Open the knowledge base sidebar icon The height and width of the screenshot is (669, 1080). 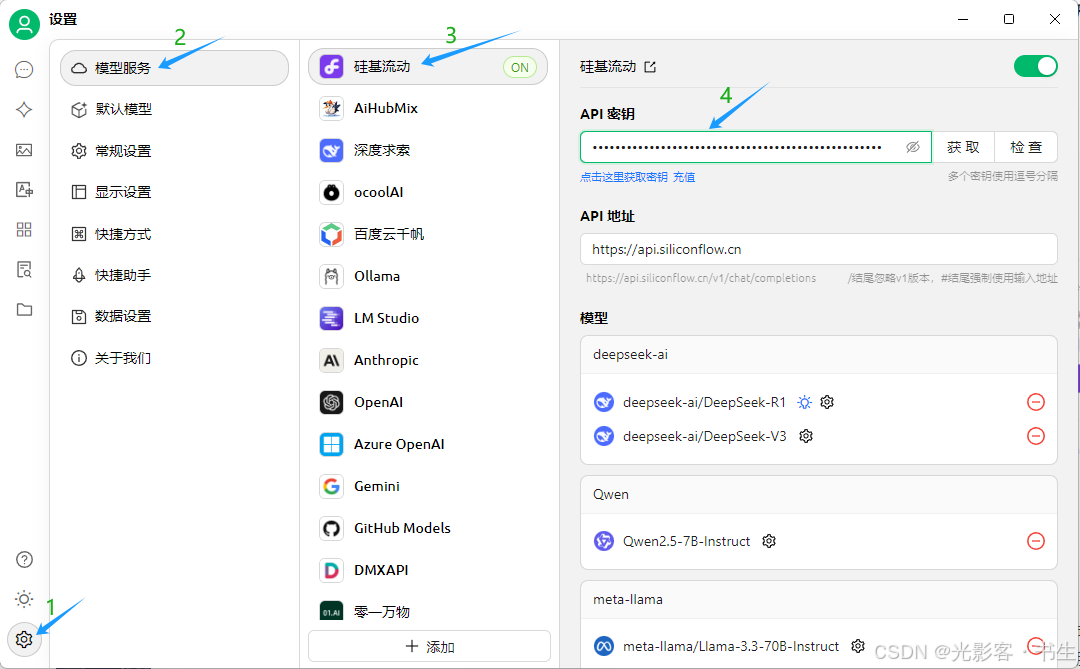[24, 269]
